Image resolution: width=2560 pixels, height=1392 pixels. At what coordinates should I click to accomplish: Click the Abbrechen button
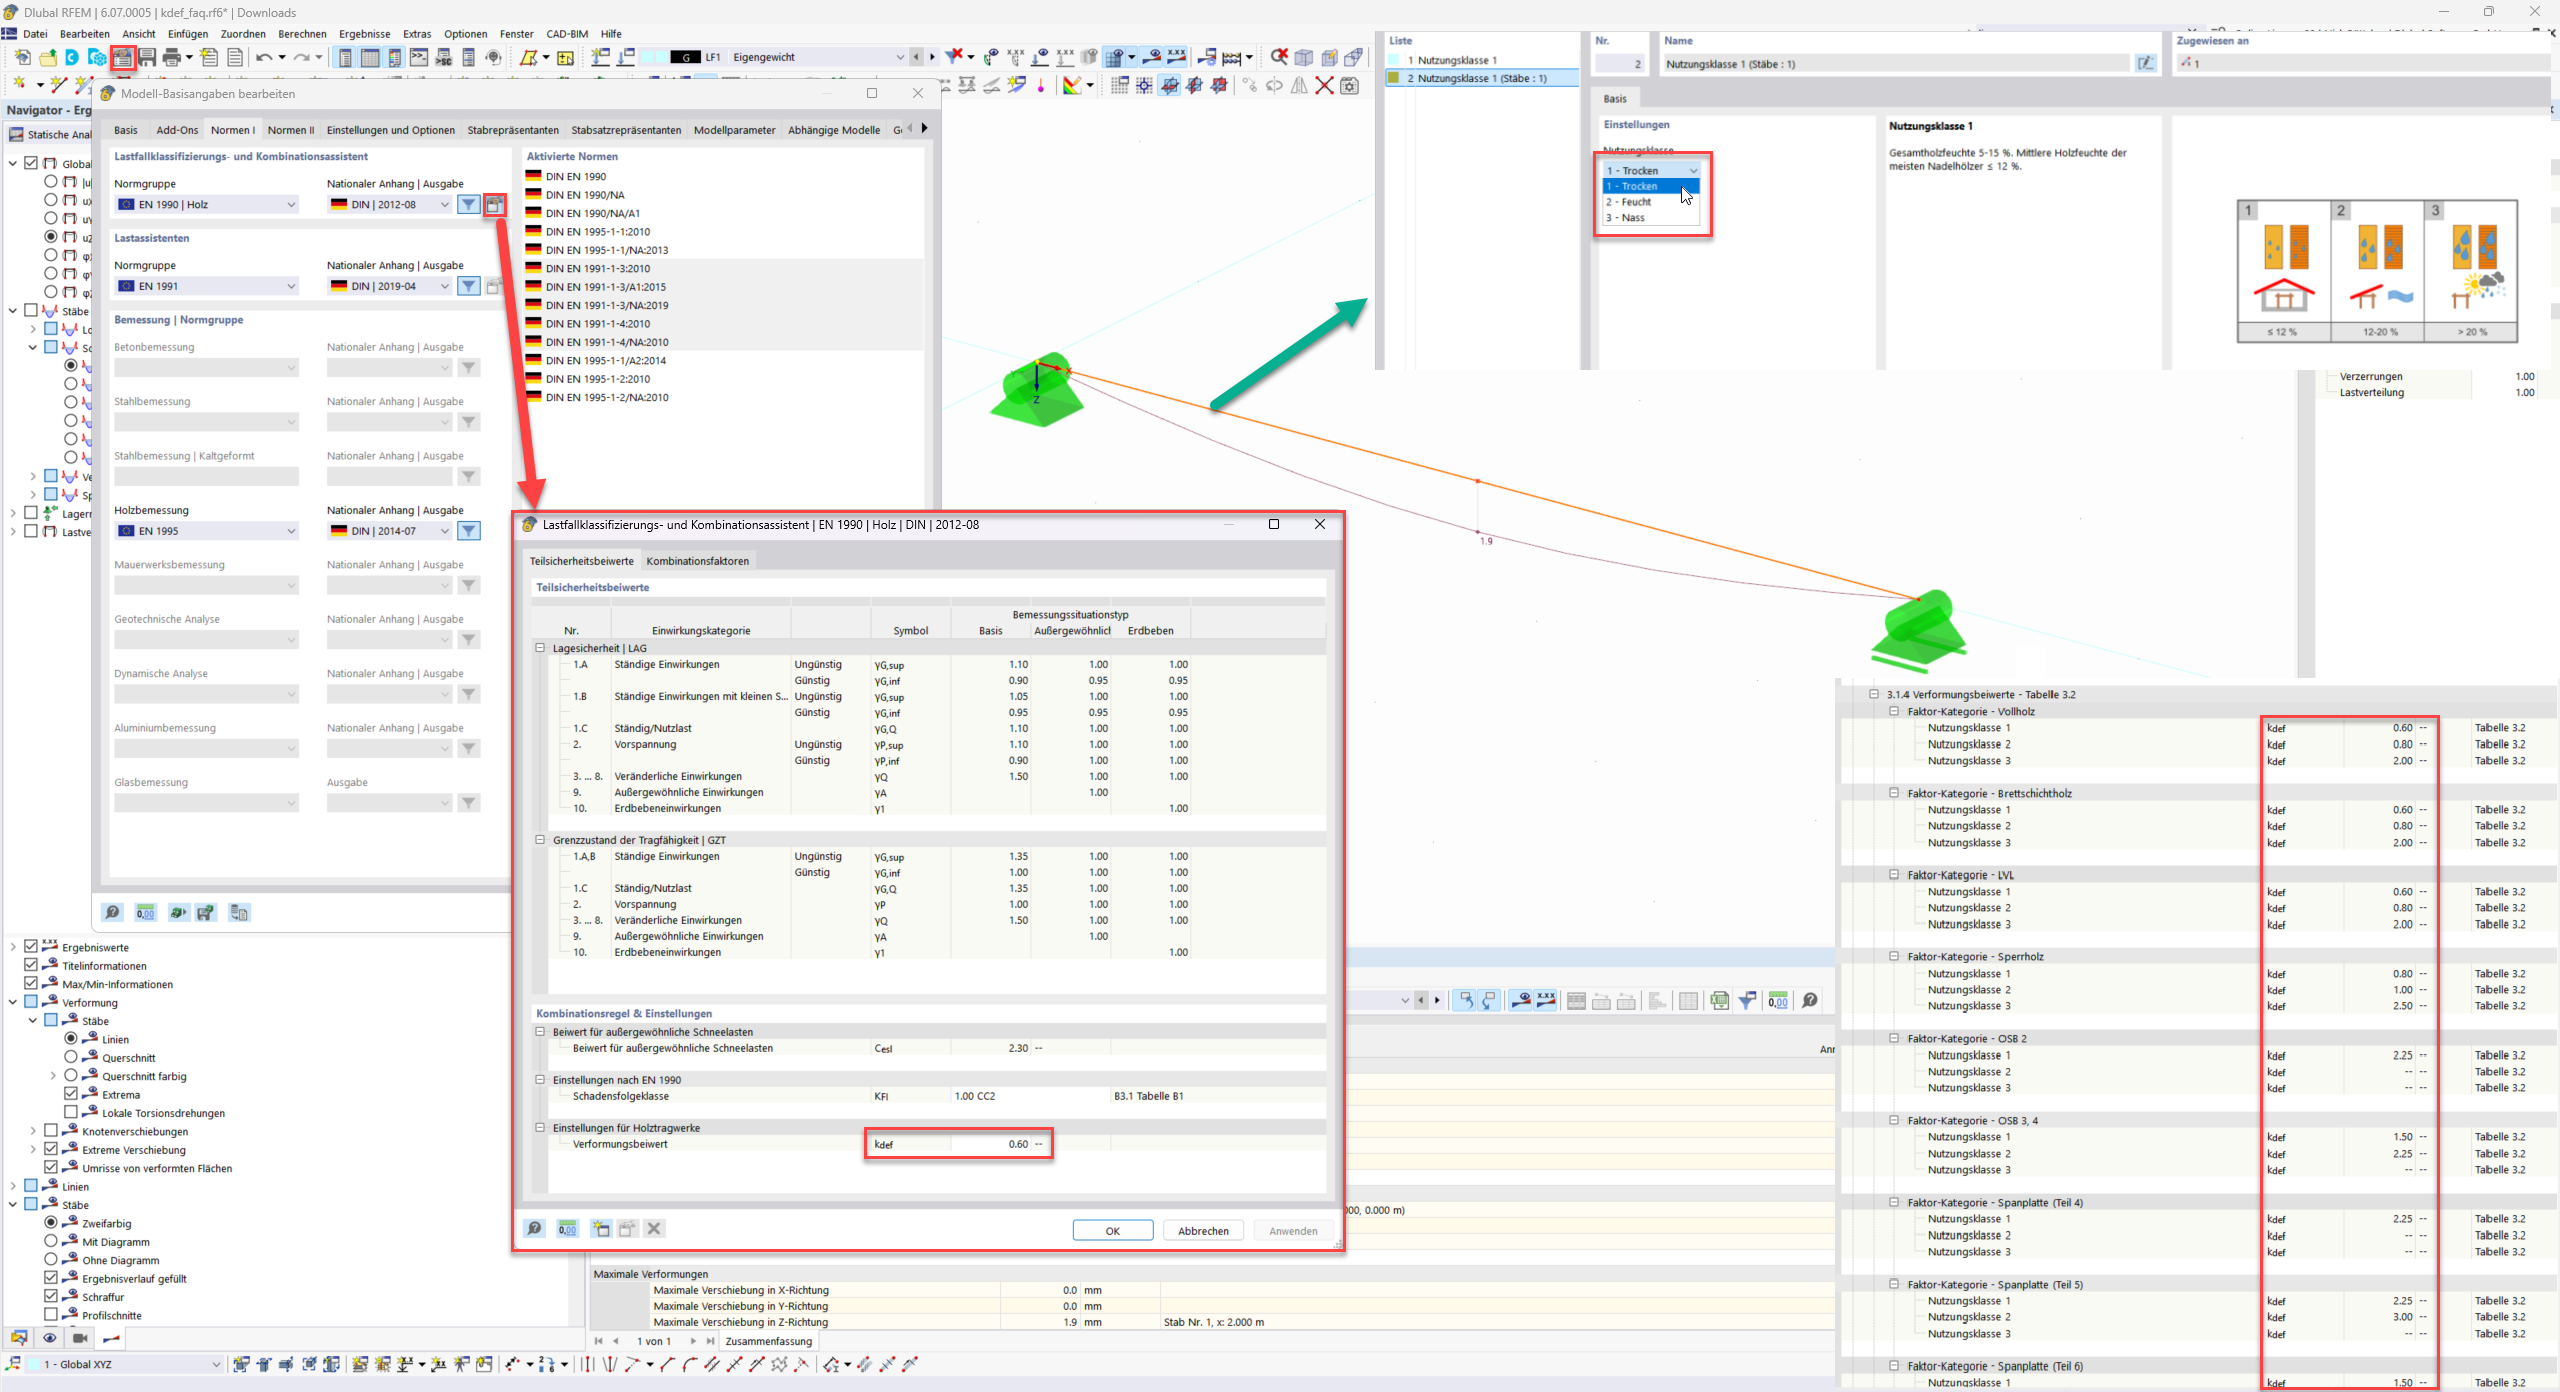1203,1231
